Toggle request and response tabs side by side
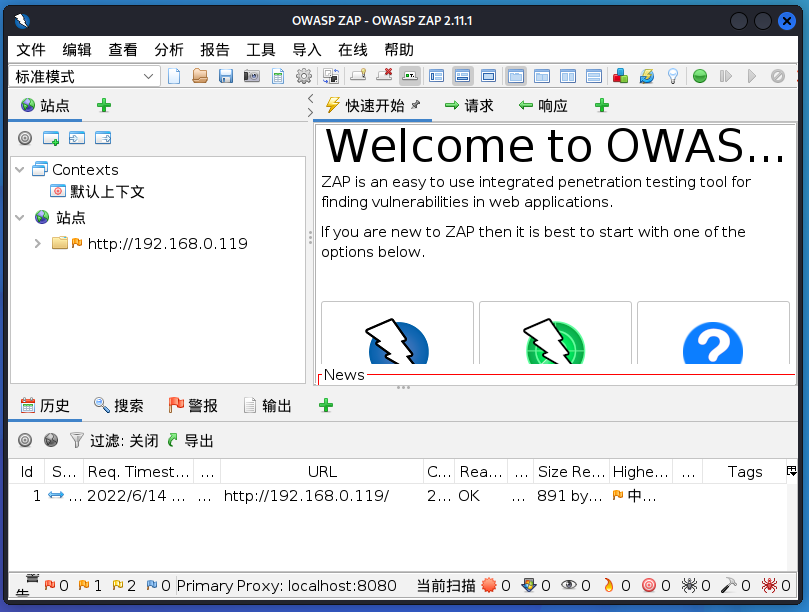 [515, 76]
